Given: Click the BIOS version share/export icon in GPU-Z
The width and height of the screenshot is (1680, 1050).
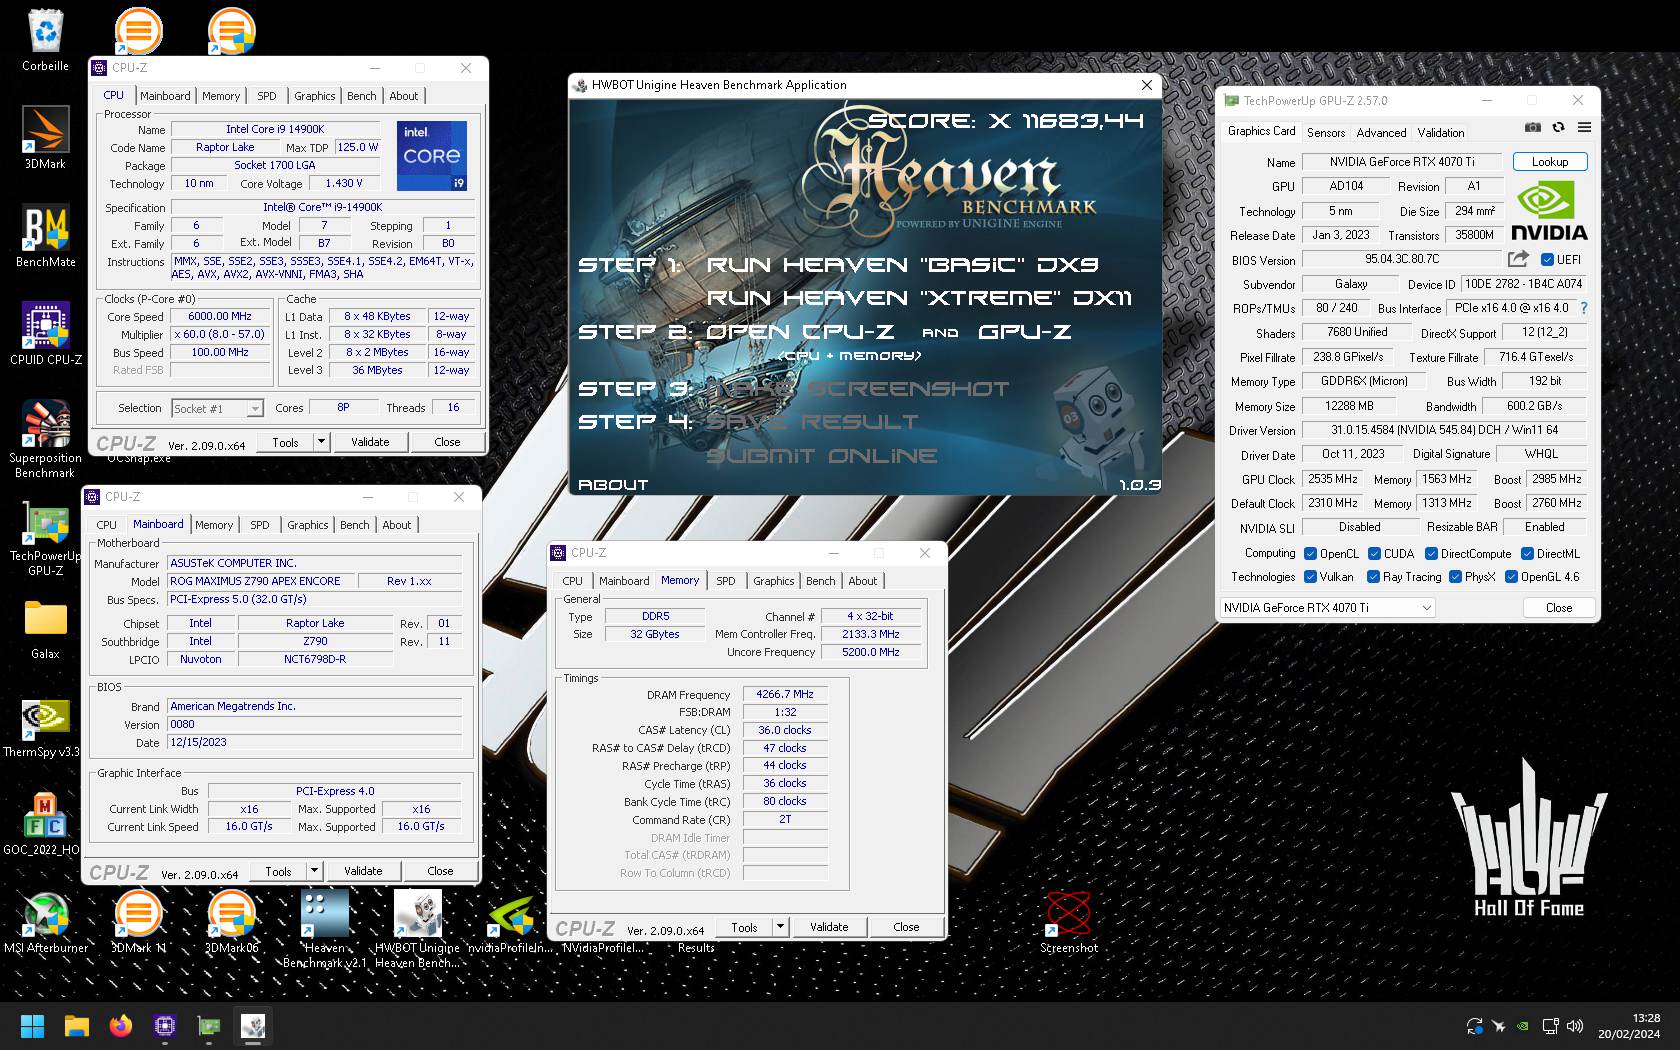Looking at the screenshot, I should 1518,259.
